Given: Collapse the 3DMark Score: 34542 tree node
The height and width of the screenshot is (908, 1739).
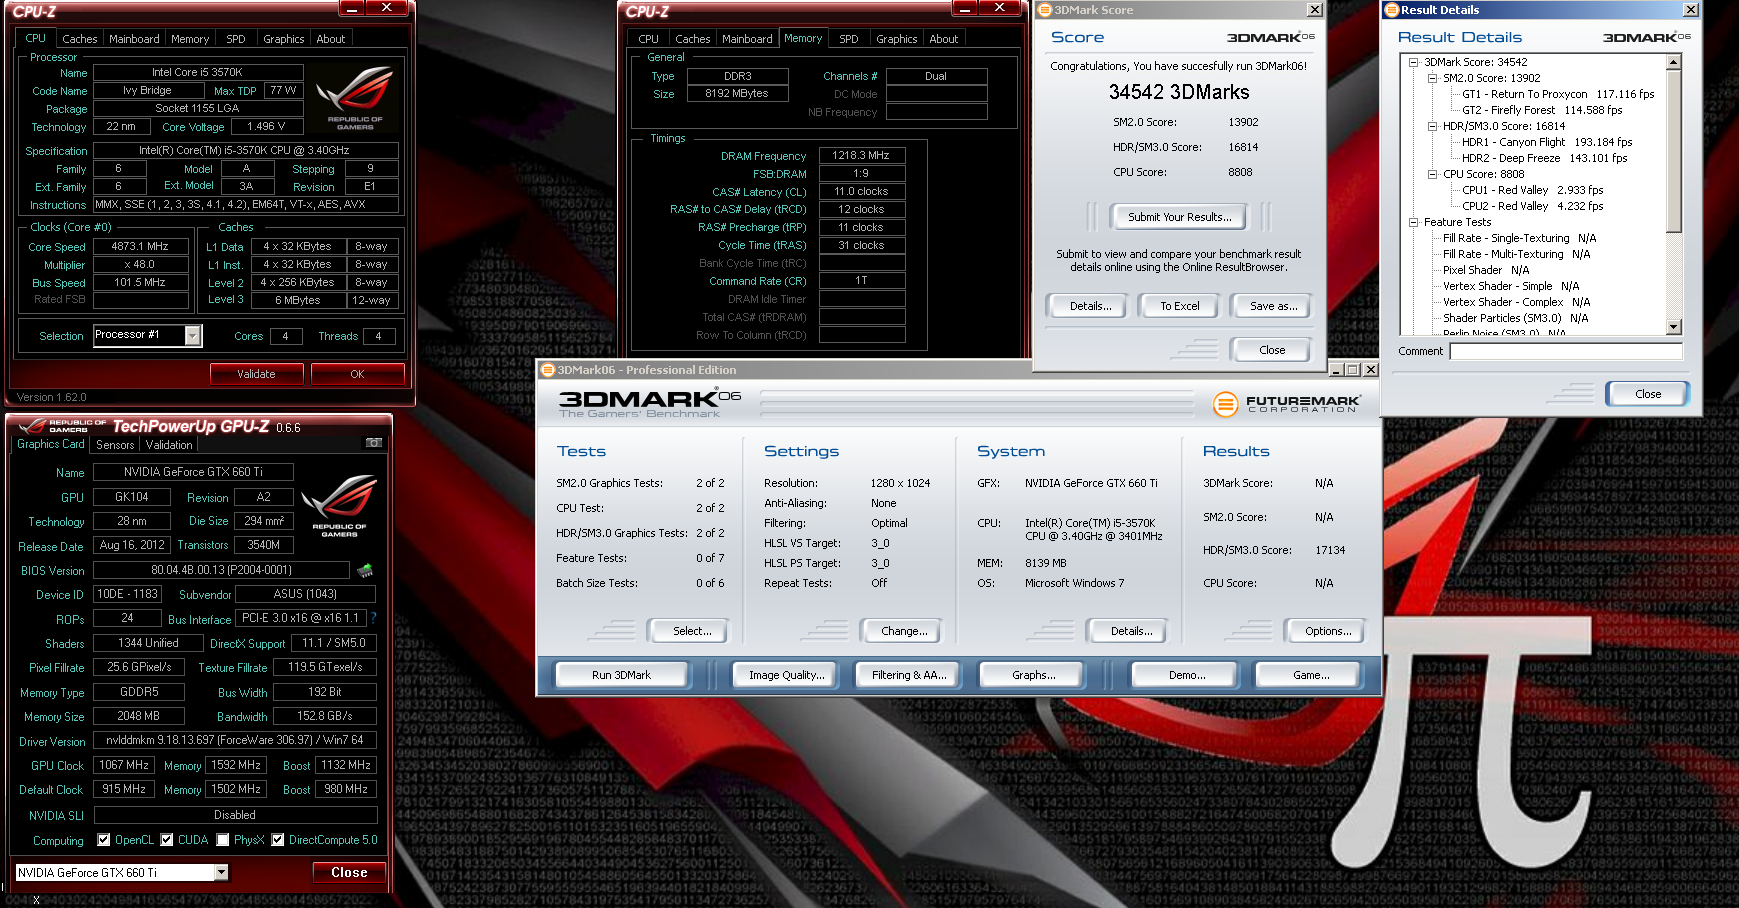Looking at the screenshot, I should [1414, 62].
